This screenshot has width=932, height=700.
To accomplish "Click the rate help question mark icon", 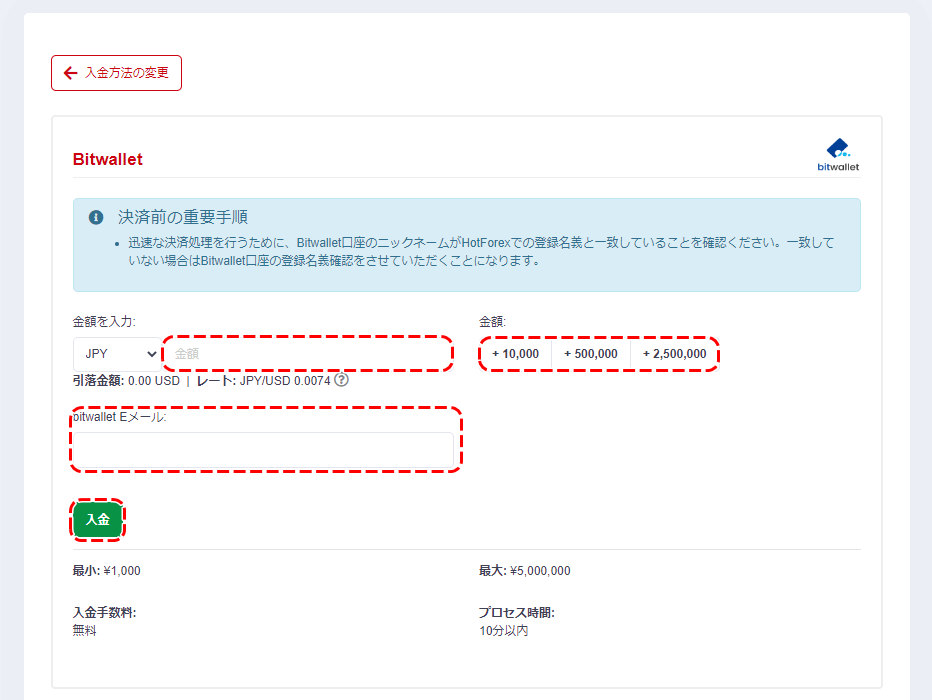I will [341, 380].
